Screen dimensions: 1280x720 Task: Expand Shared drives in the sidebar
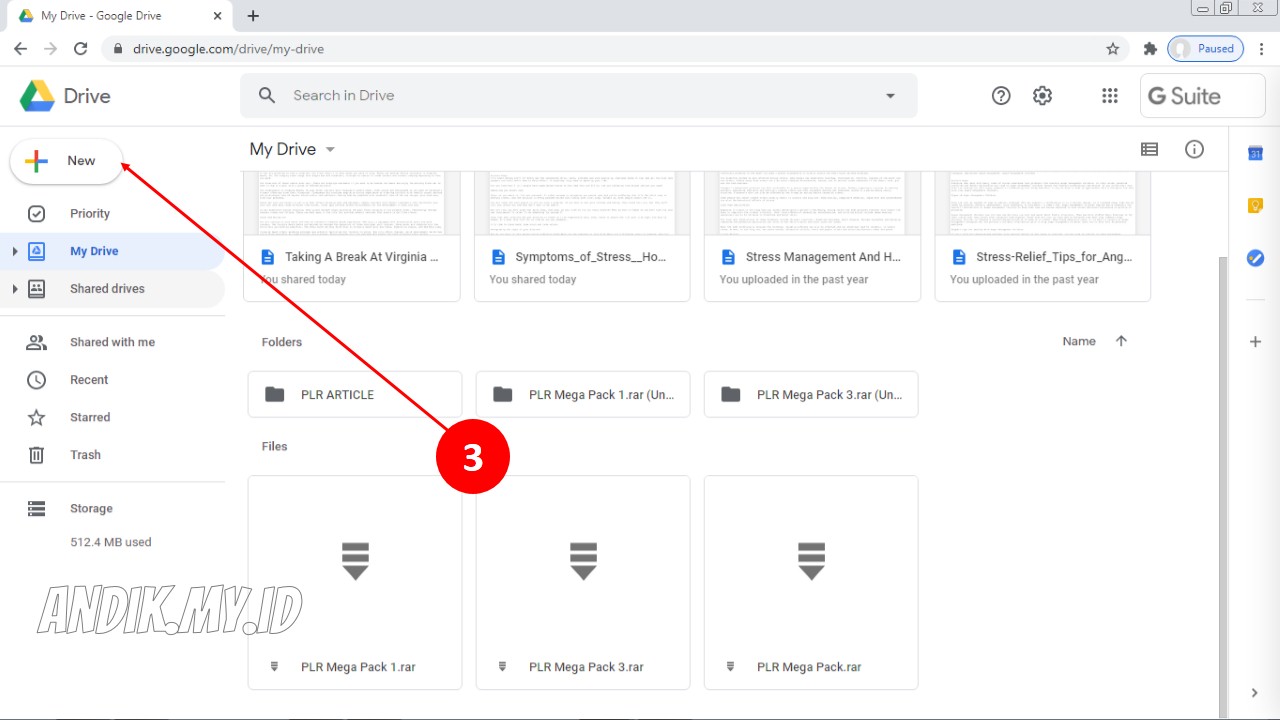pyautogui.click(x=14, y=288)
